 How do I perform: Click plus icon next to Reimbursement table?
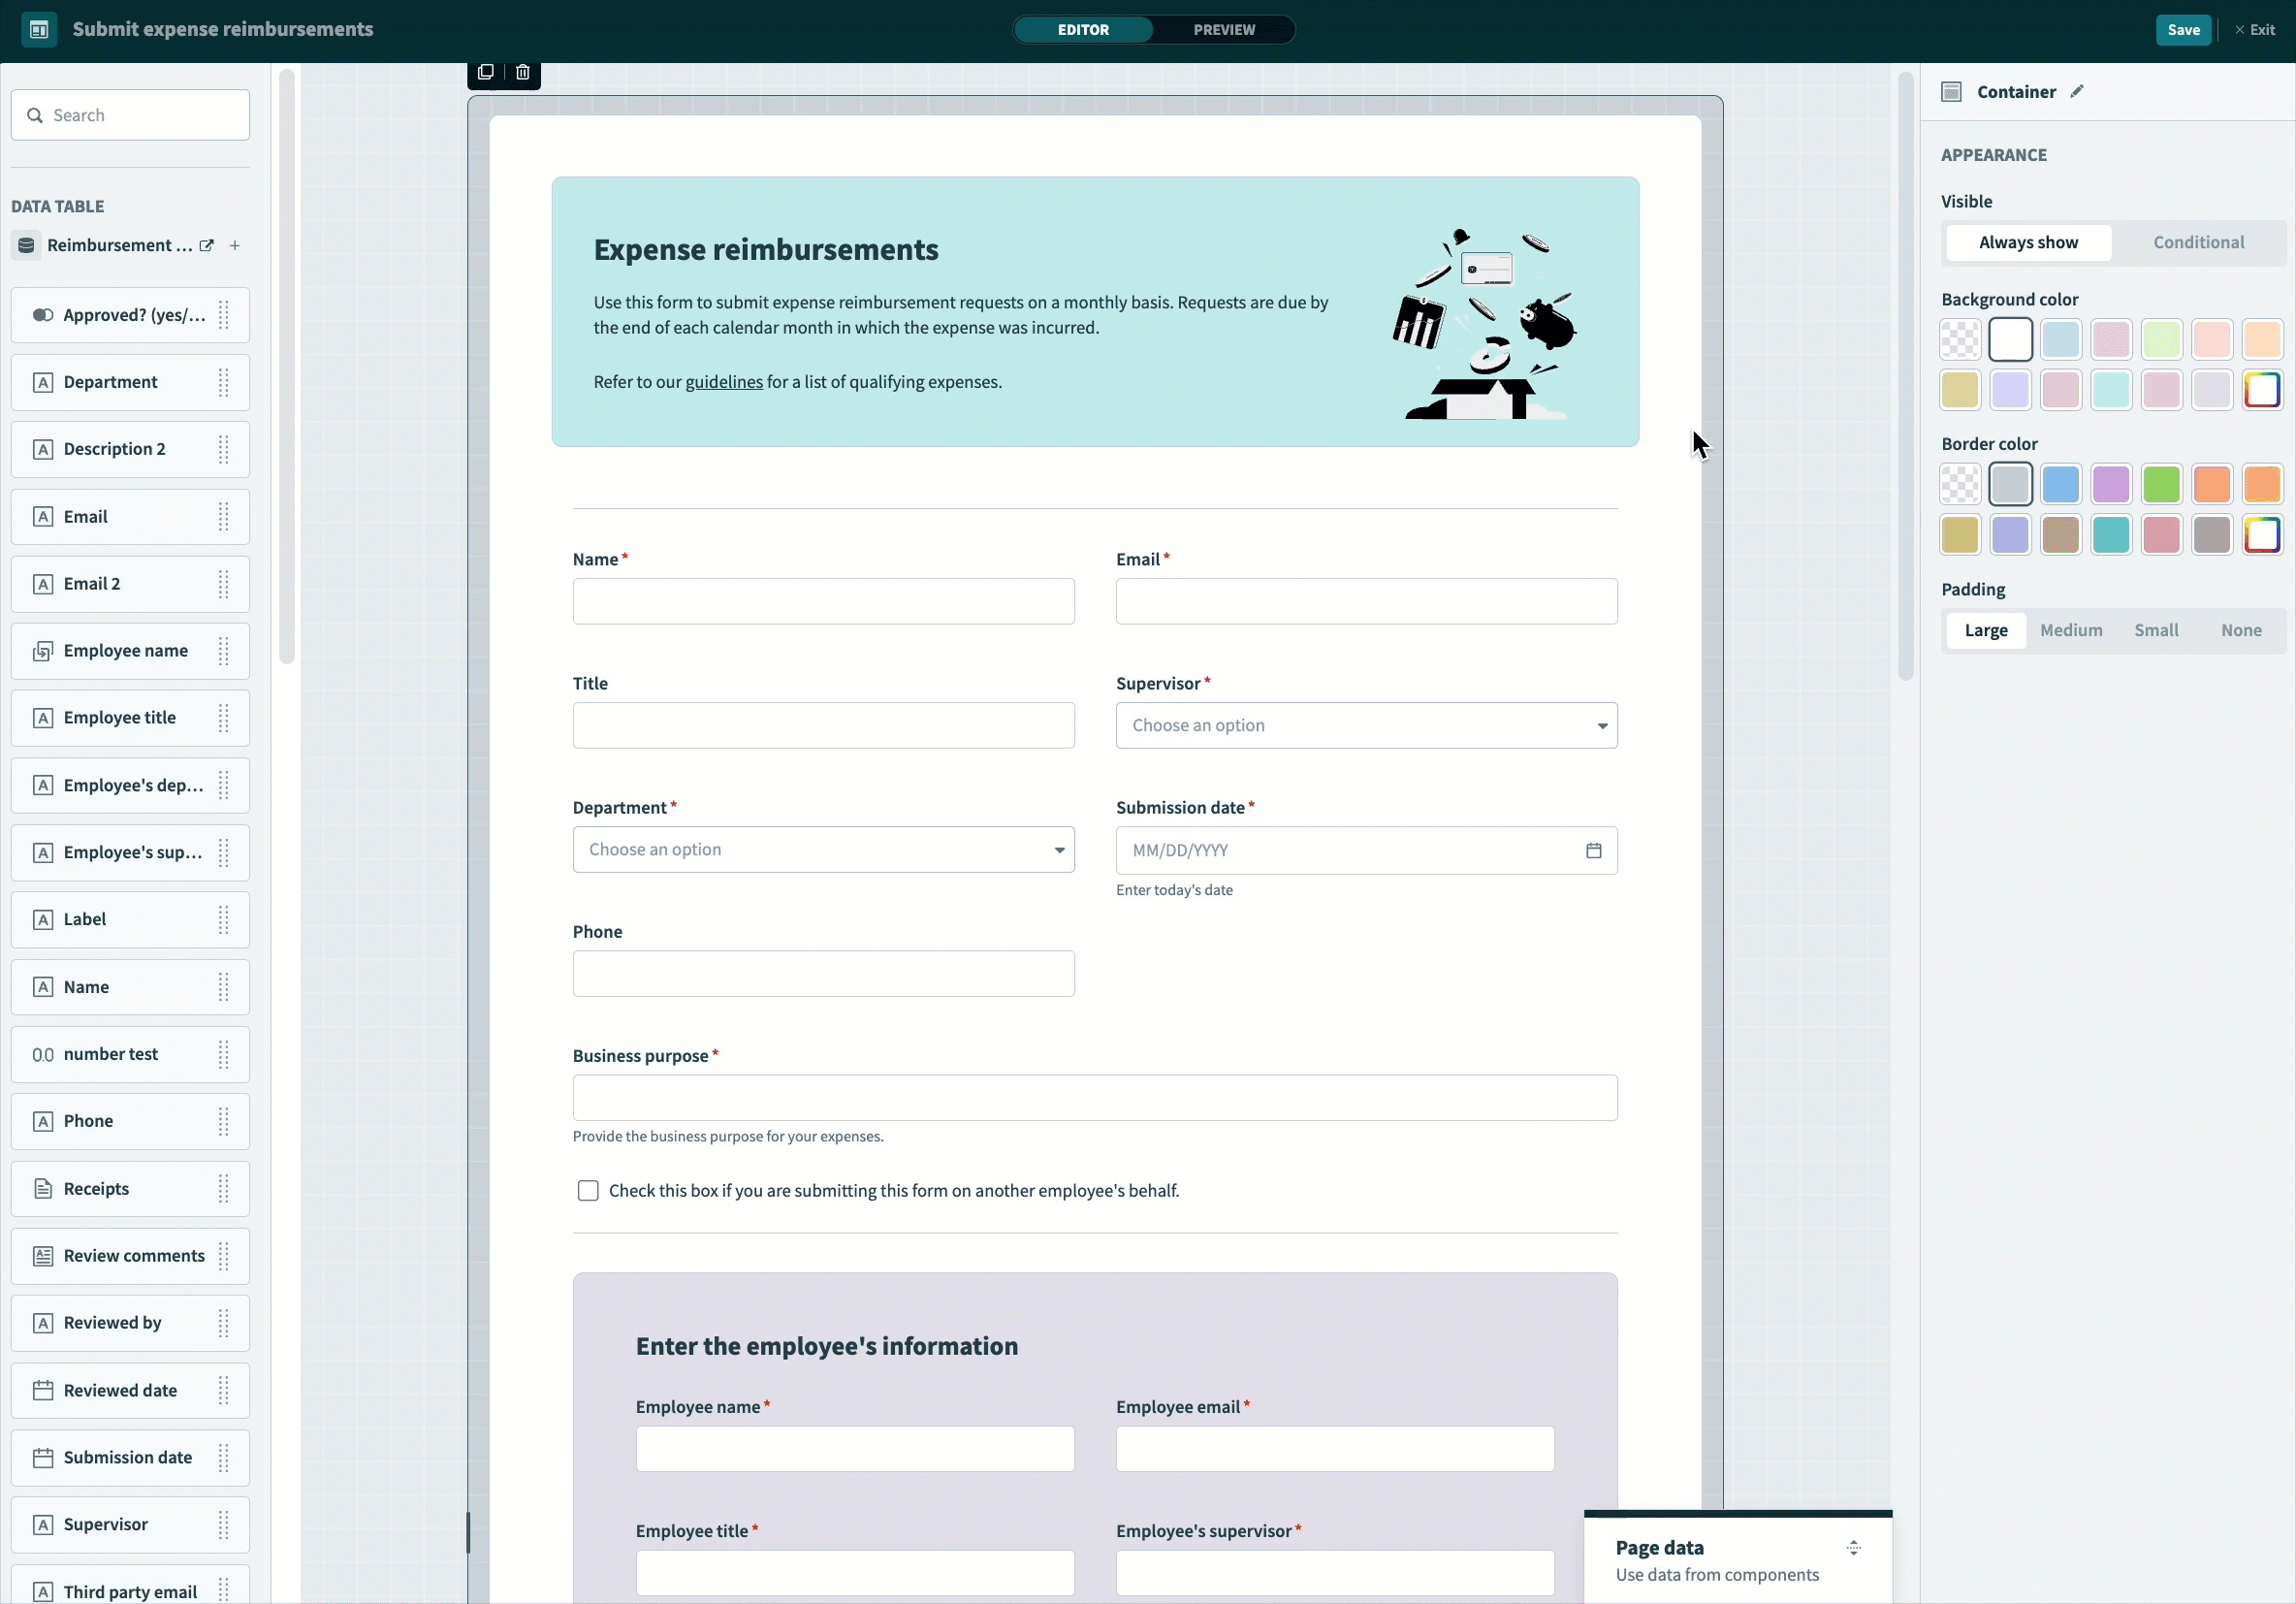(x=235, y=245)
